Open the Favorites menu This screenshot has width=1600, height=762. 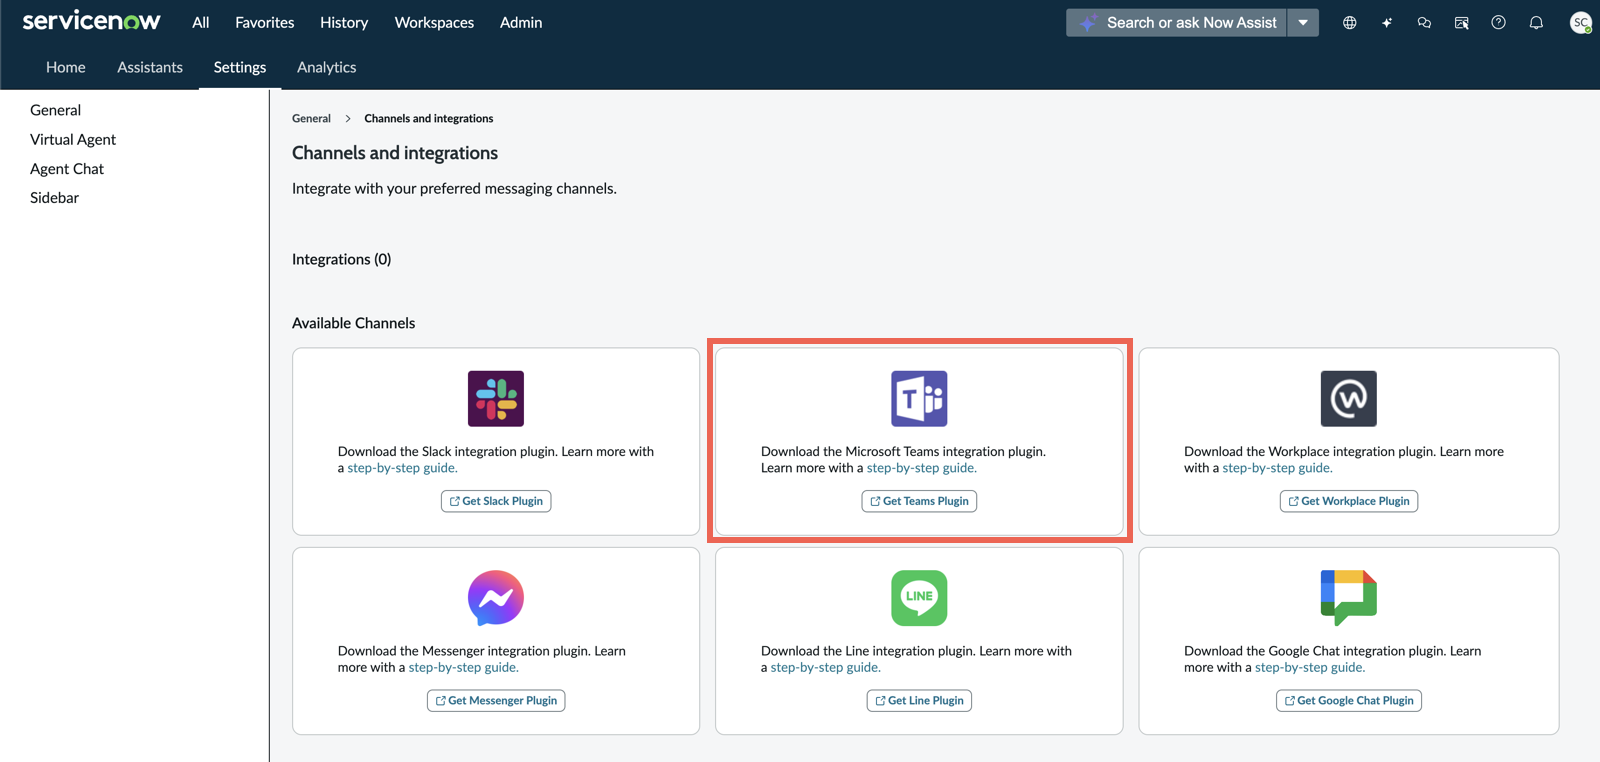pyautogui.click(x=264, y=22)
